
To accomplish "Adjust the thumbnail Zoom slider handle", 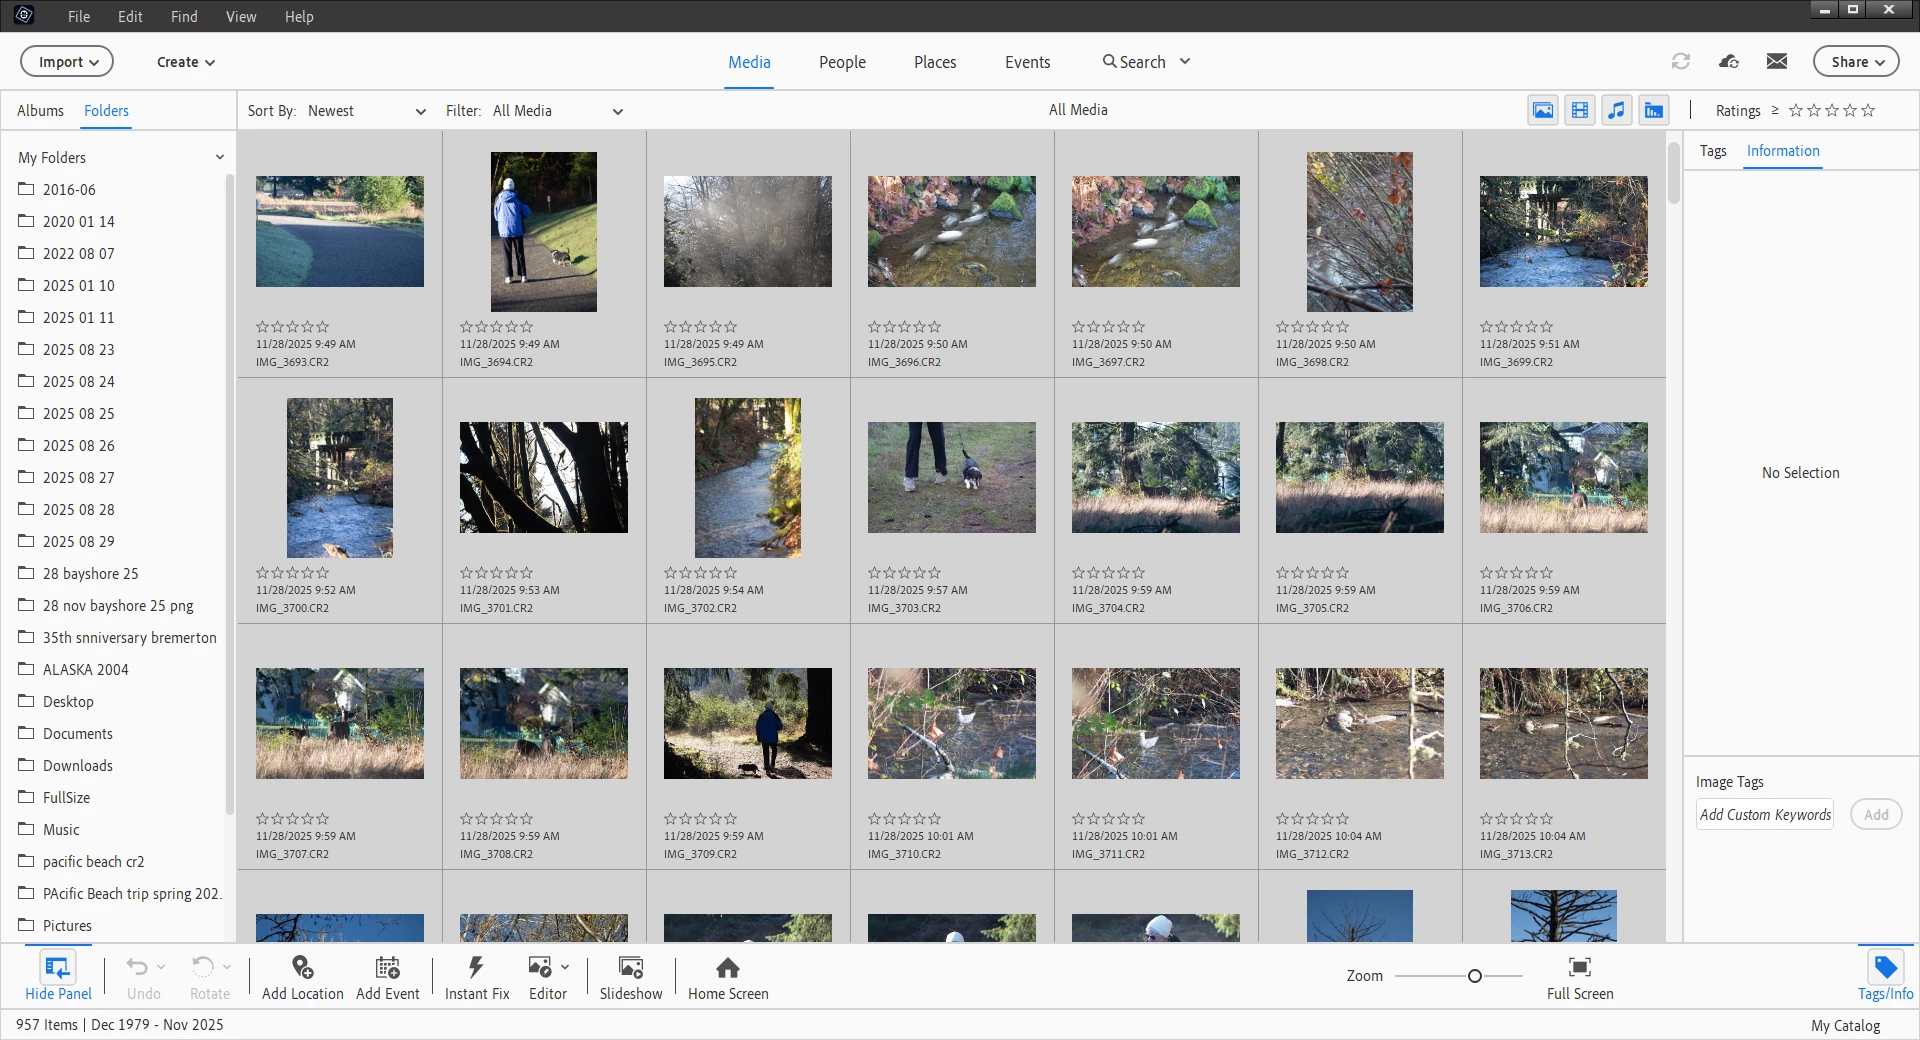I will click(x=1474, y=976).
